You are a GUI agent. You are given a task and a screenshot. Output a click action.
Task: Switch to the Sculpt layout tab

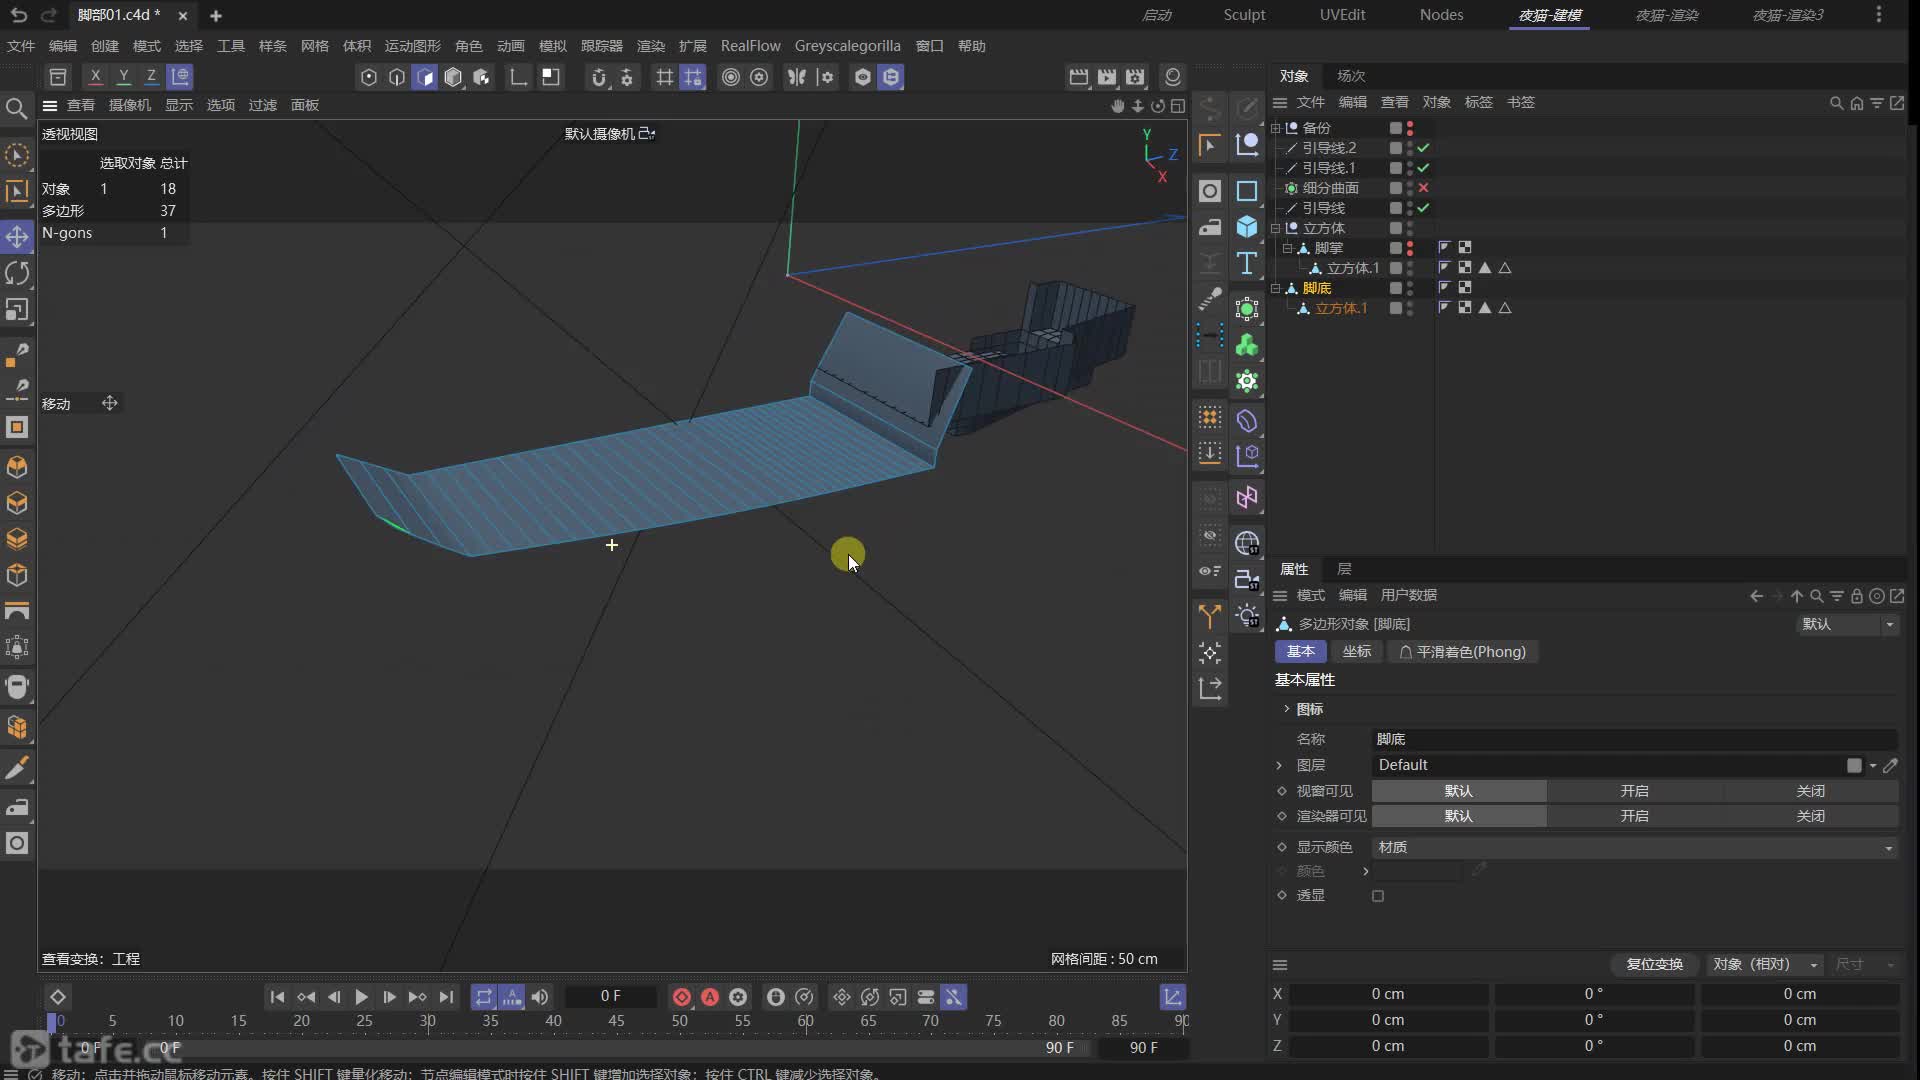(x=1244, y=15)
